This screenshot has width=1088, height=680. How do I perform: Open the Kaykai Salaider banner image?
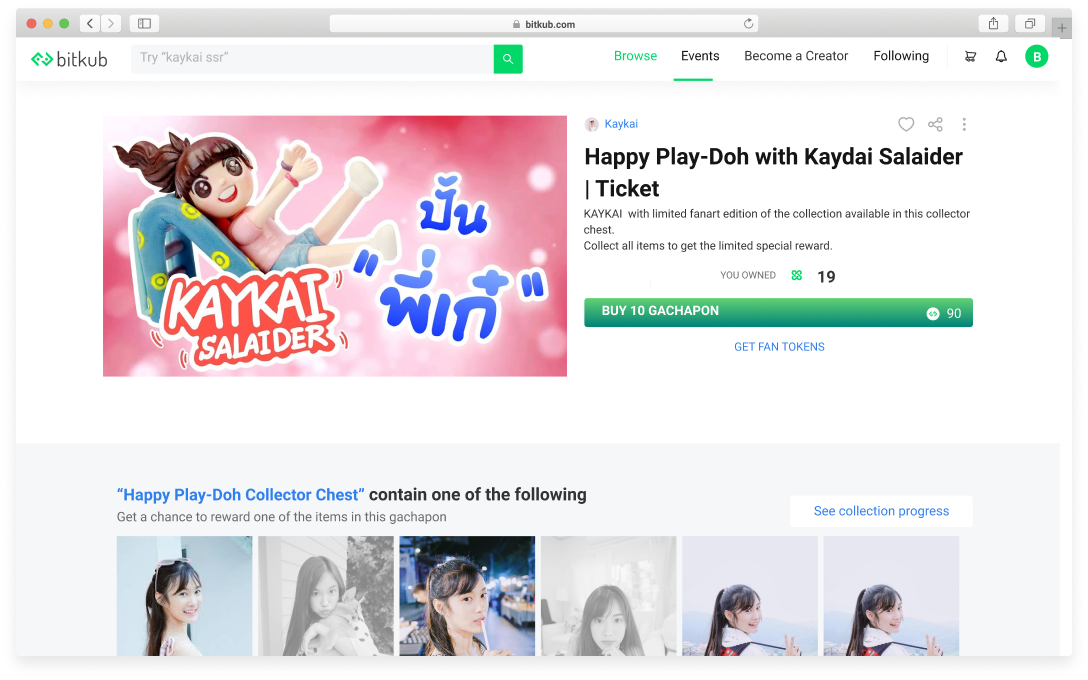pos(335,246)
